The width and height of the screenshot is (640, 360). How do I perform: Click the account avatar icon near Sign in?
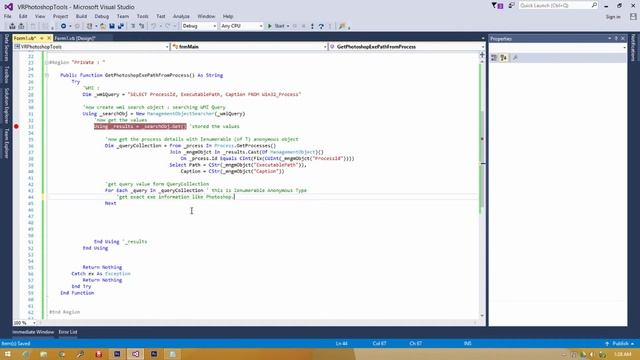click(633, 17)
